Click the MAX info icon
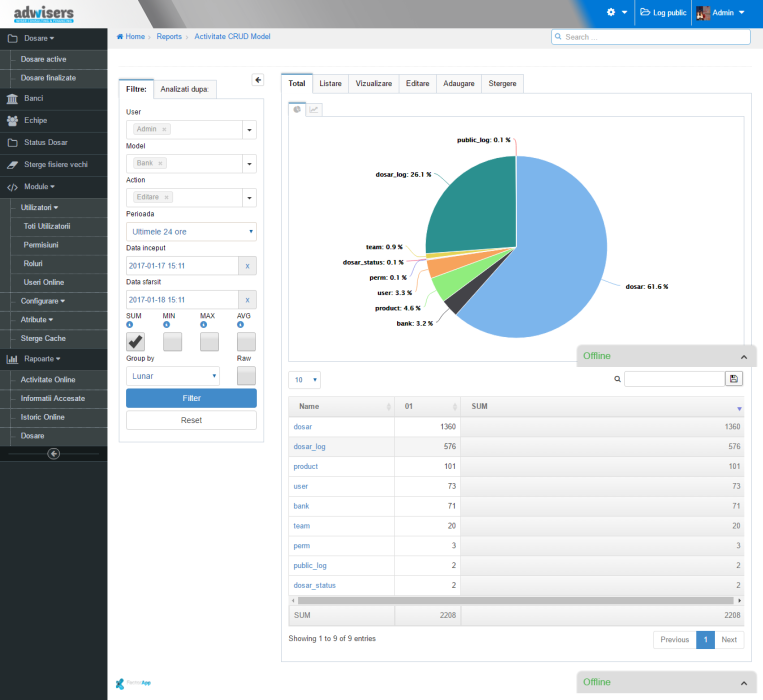The image size is (763, 700). (x=203, y=324)
